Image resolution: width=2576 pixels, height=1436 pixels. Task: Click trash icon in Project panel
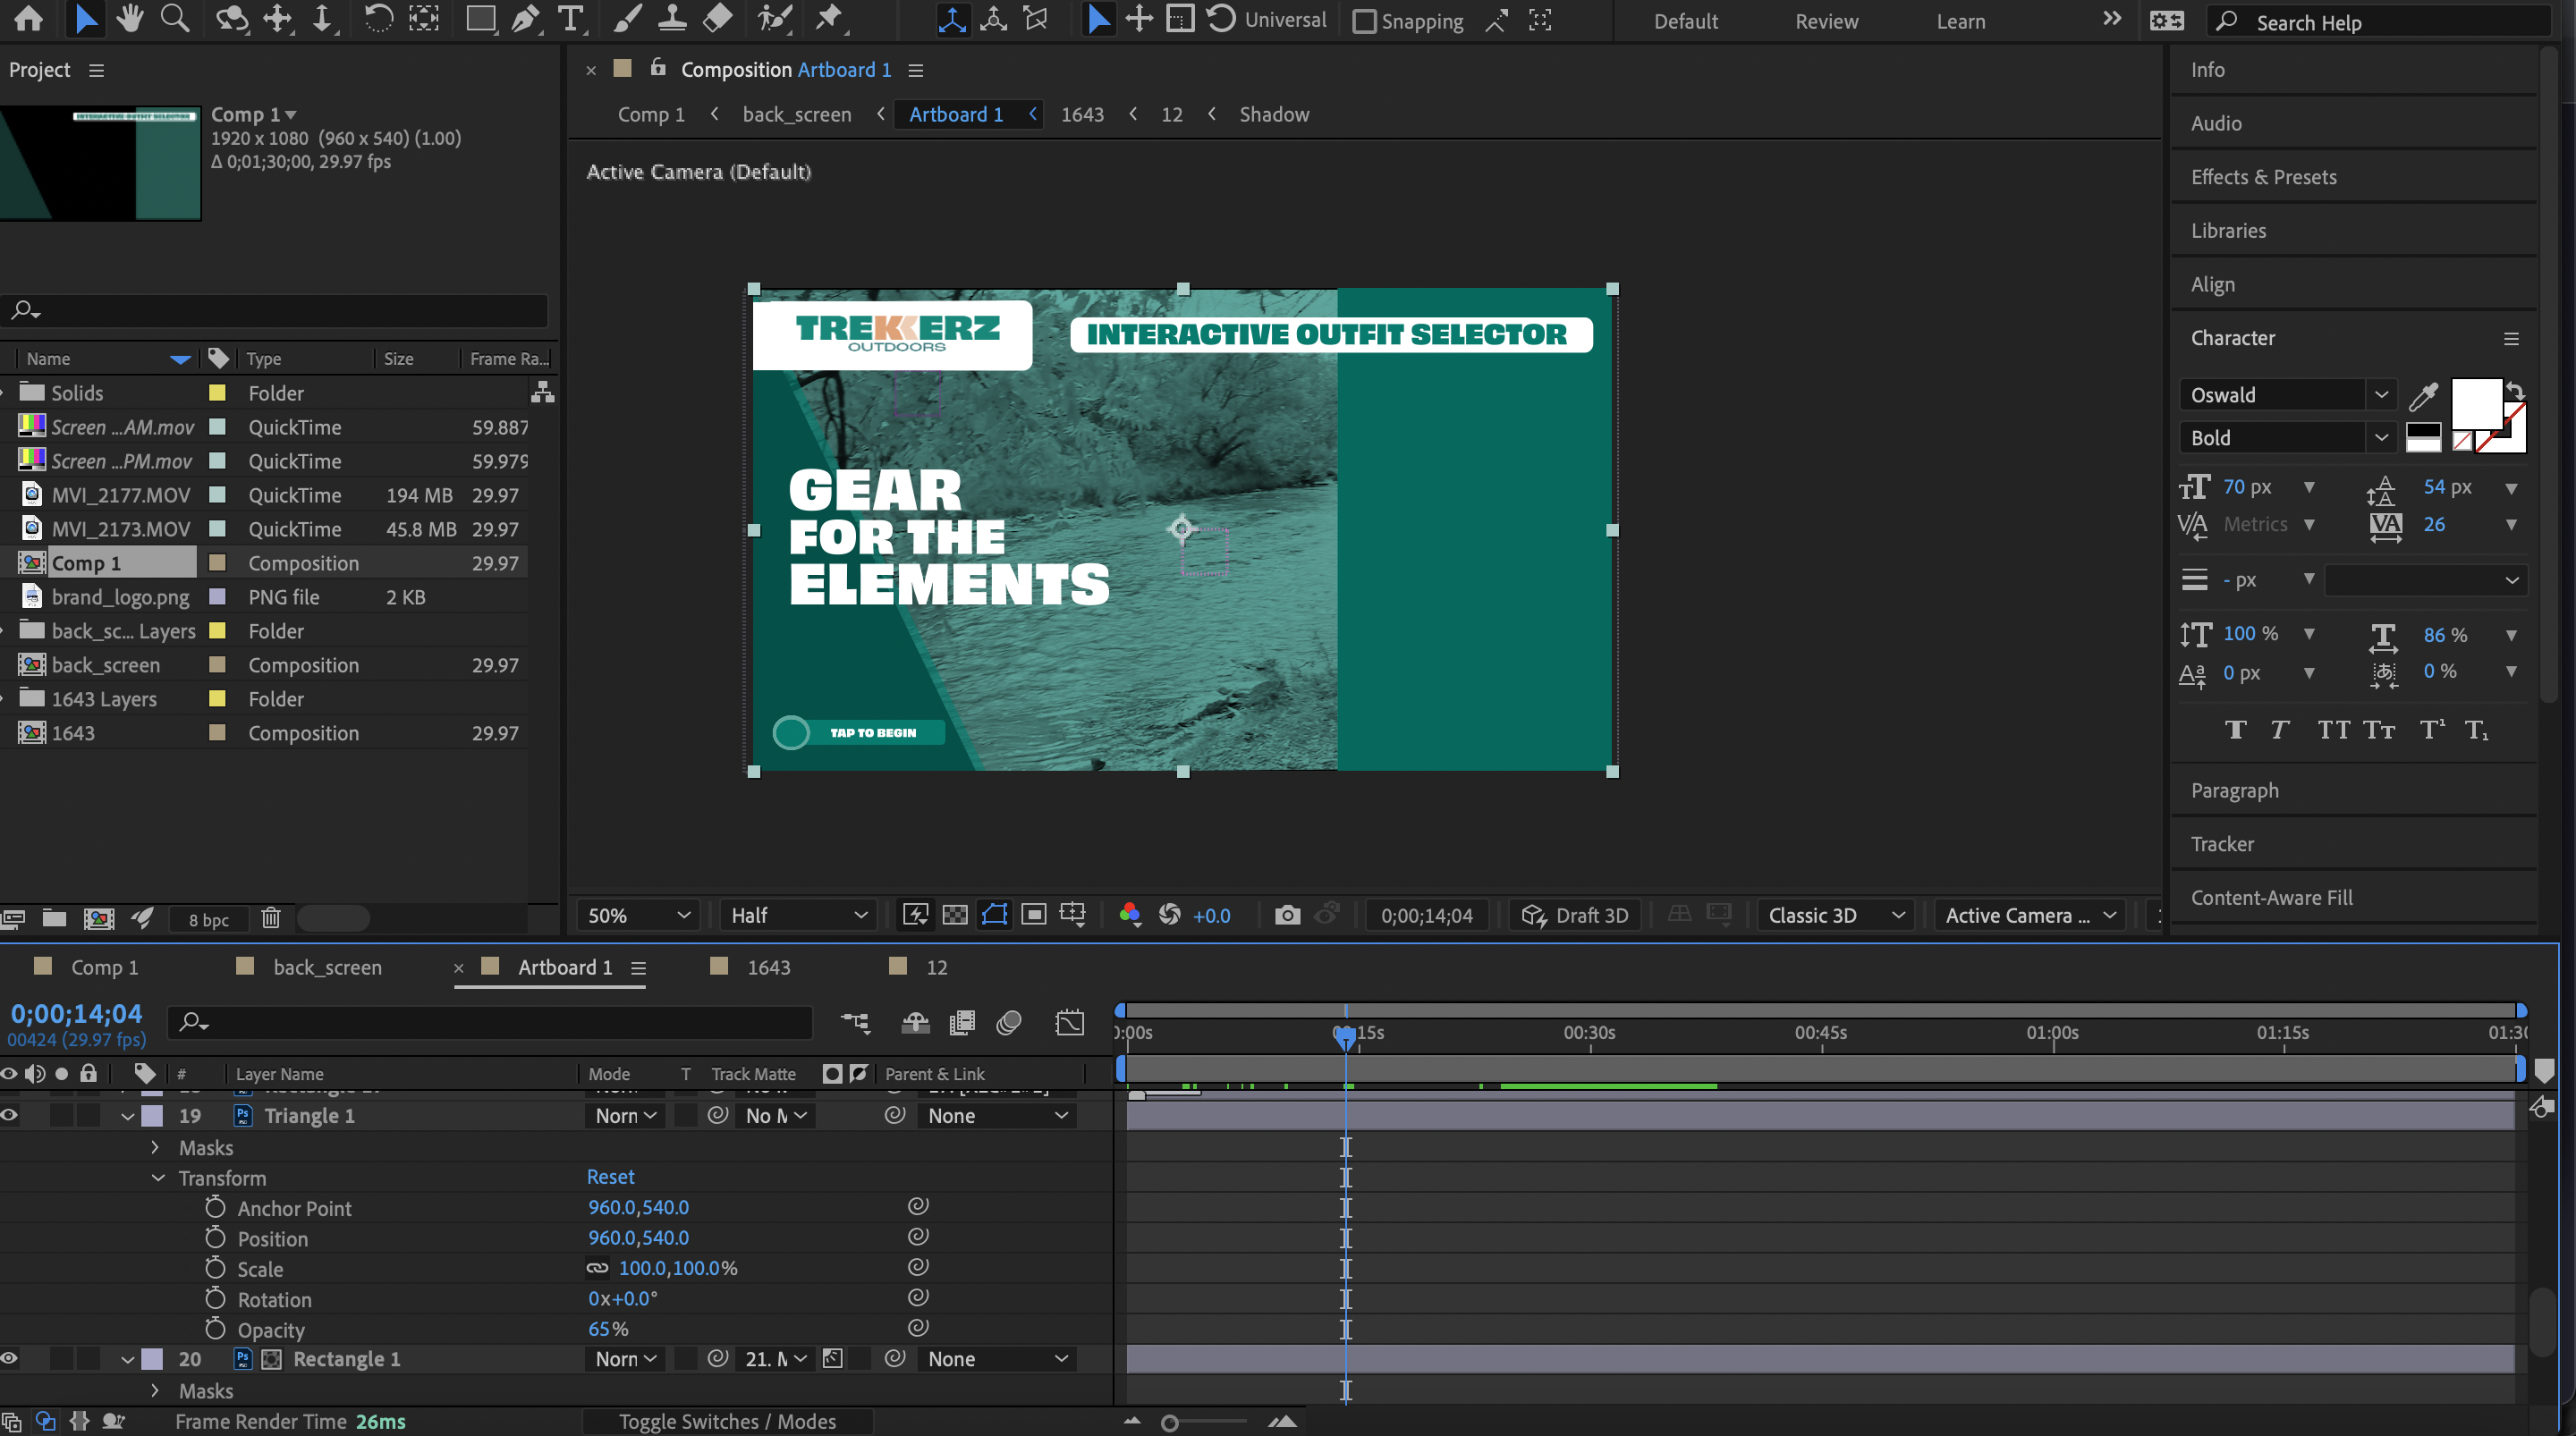pyautogui.click(x=270, y=918)
